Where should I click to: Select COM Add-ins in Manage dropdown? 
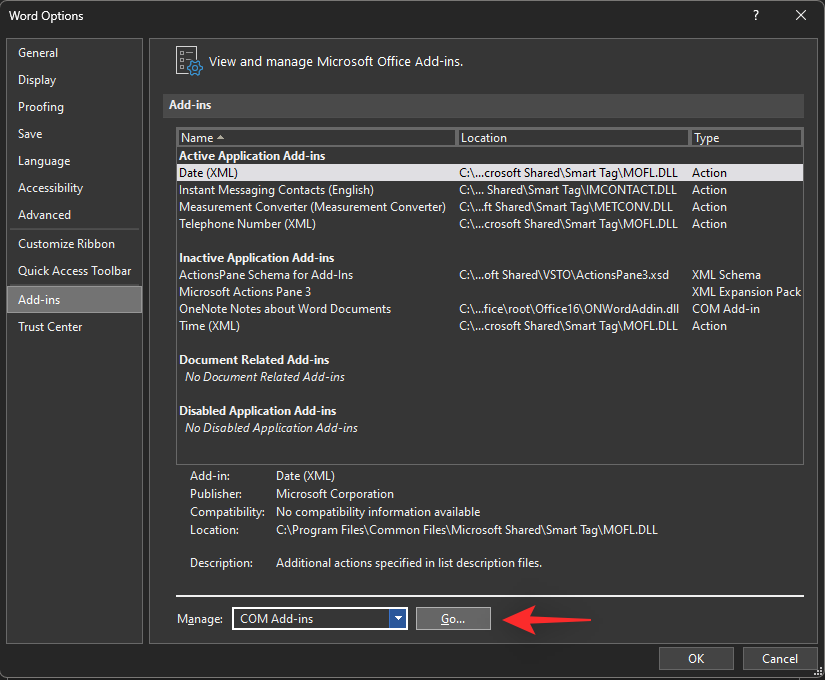[x=320, y=618]
